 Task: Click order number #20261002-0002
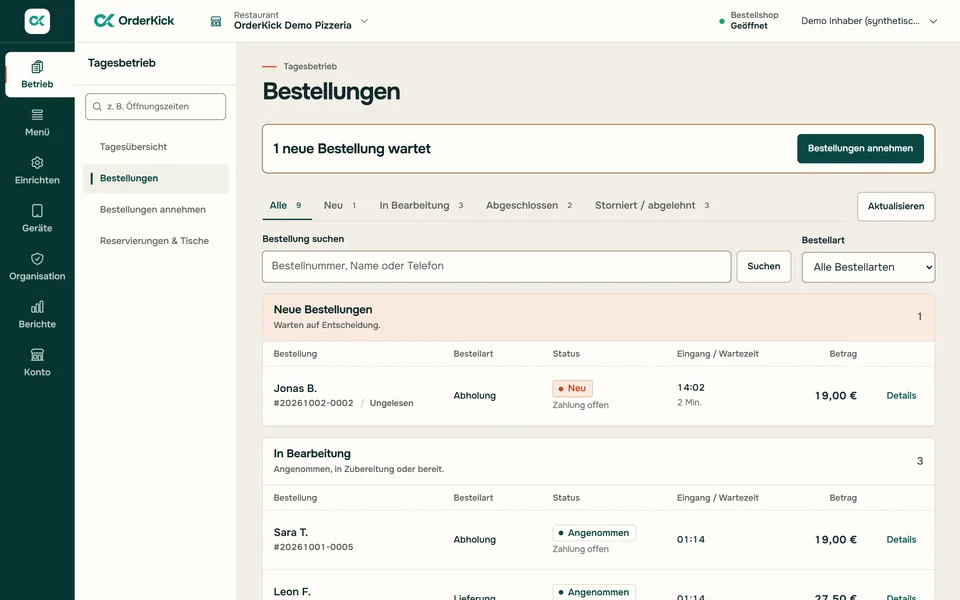[x=313, y=403]
